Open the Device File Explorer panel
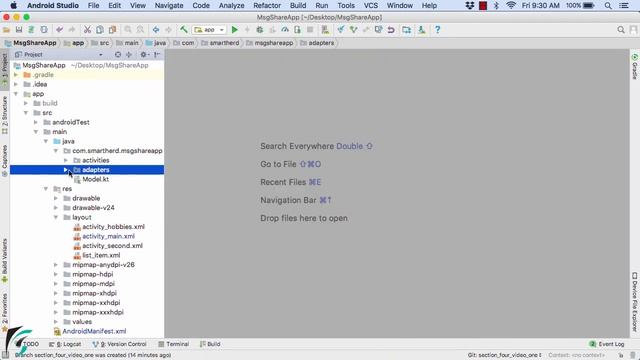640x360 pixels. tap(635, 302)
